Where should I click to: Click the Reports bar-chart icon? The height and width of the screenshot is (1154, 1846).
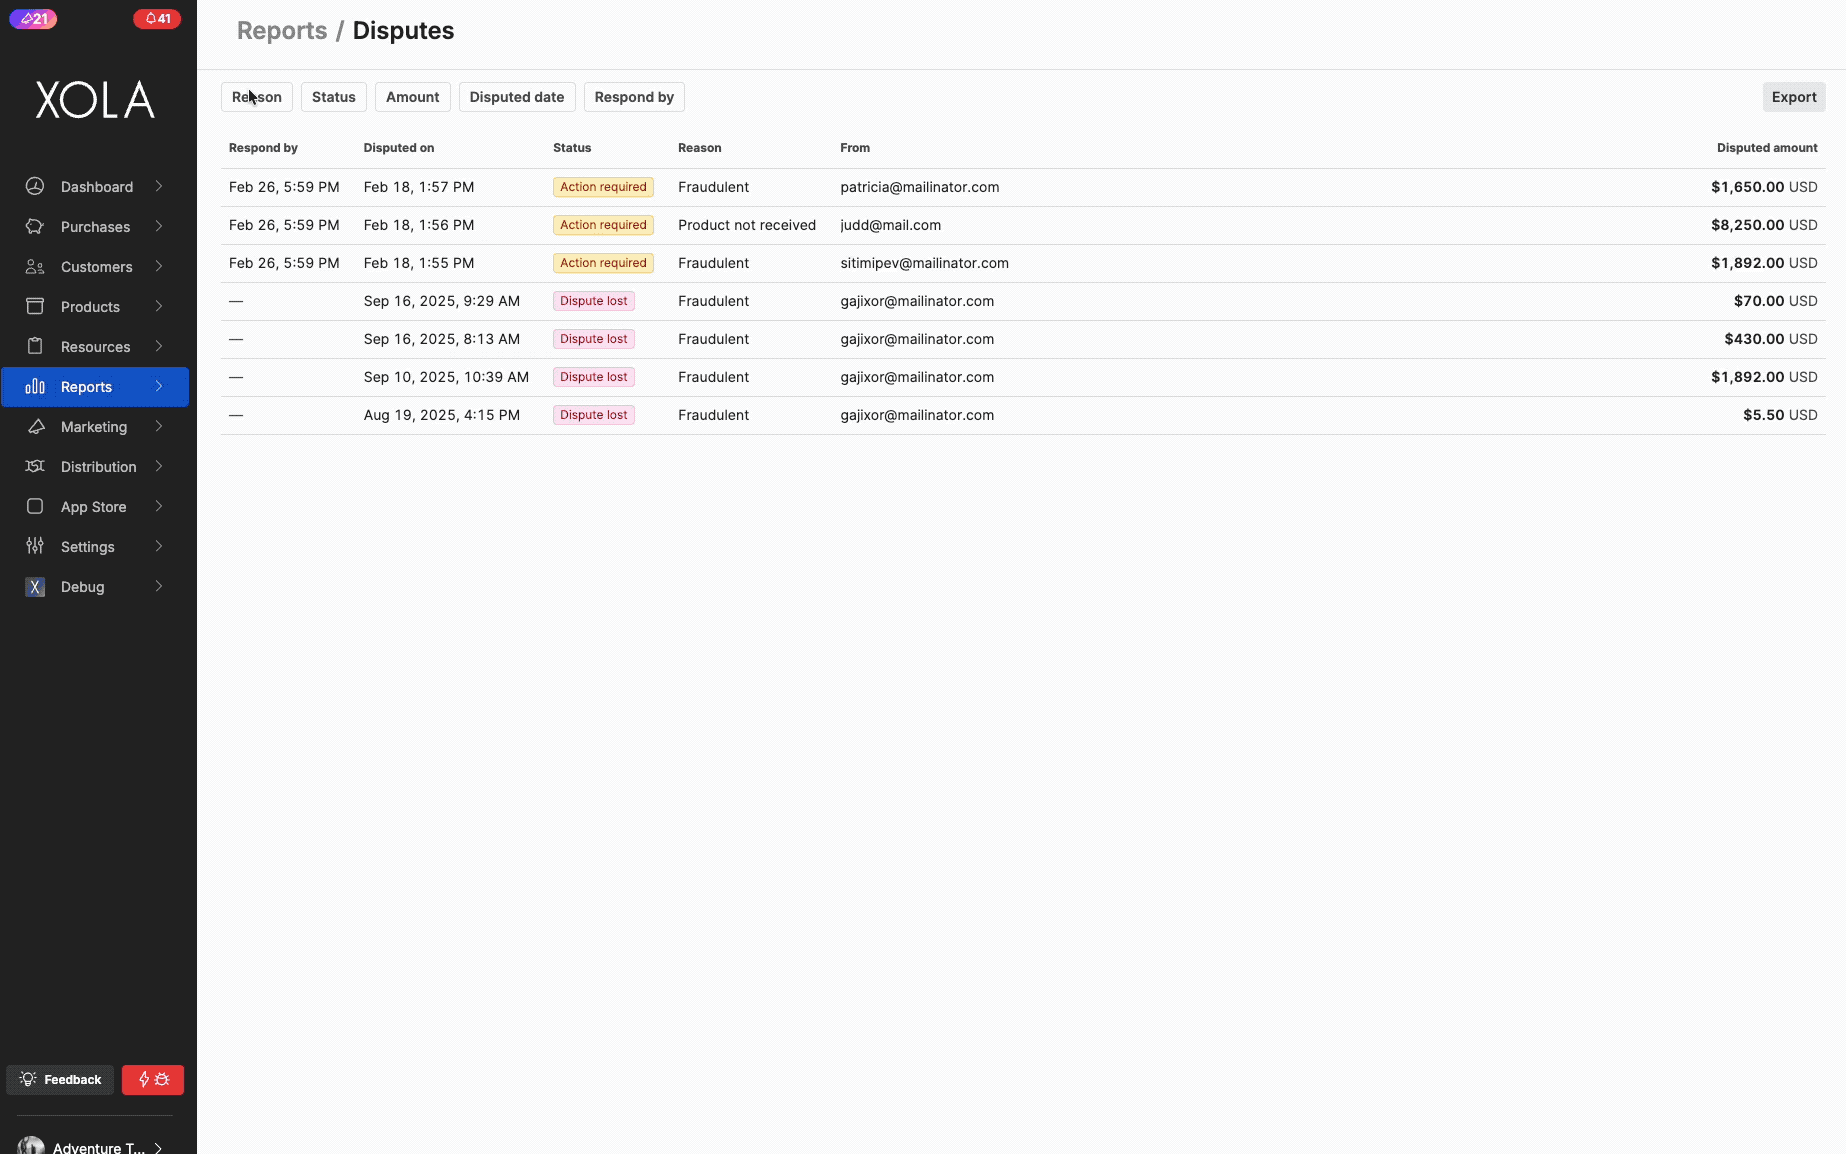[35, 387]
